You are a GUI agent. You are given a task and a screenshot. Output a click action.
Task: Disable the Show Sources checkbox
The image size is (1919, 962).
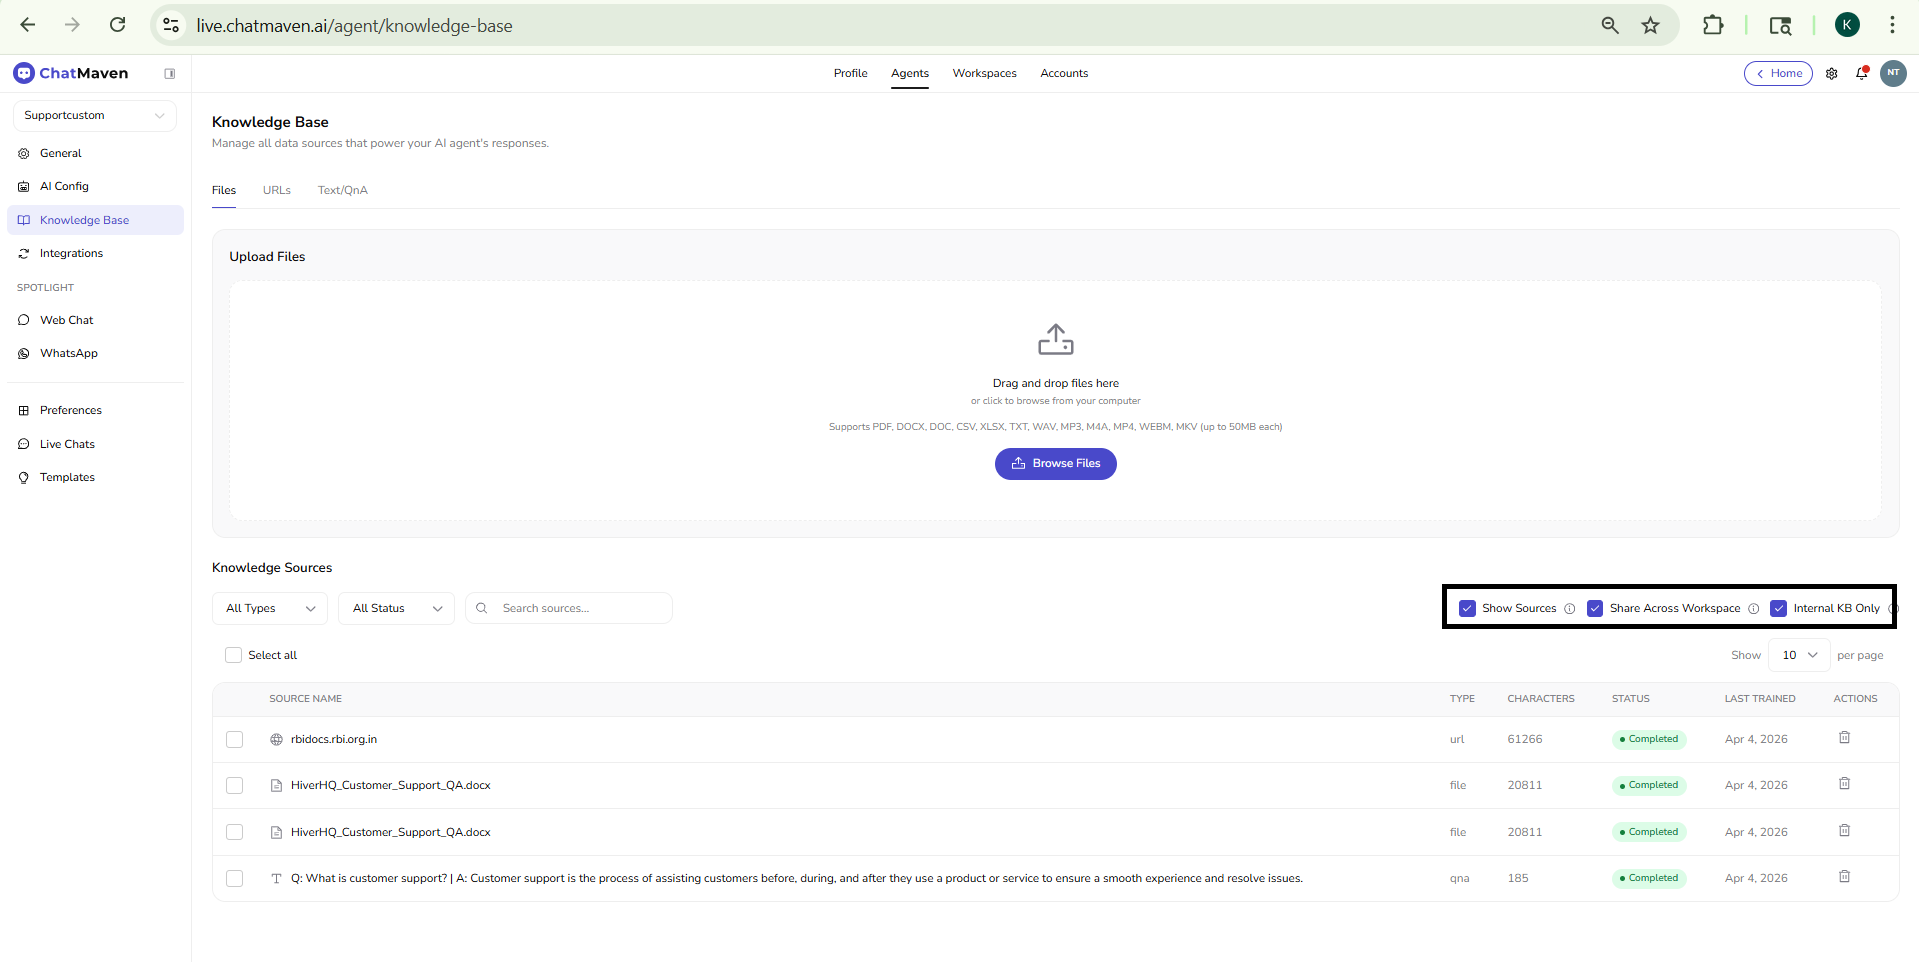1466,608
